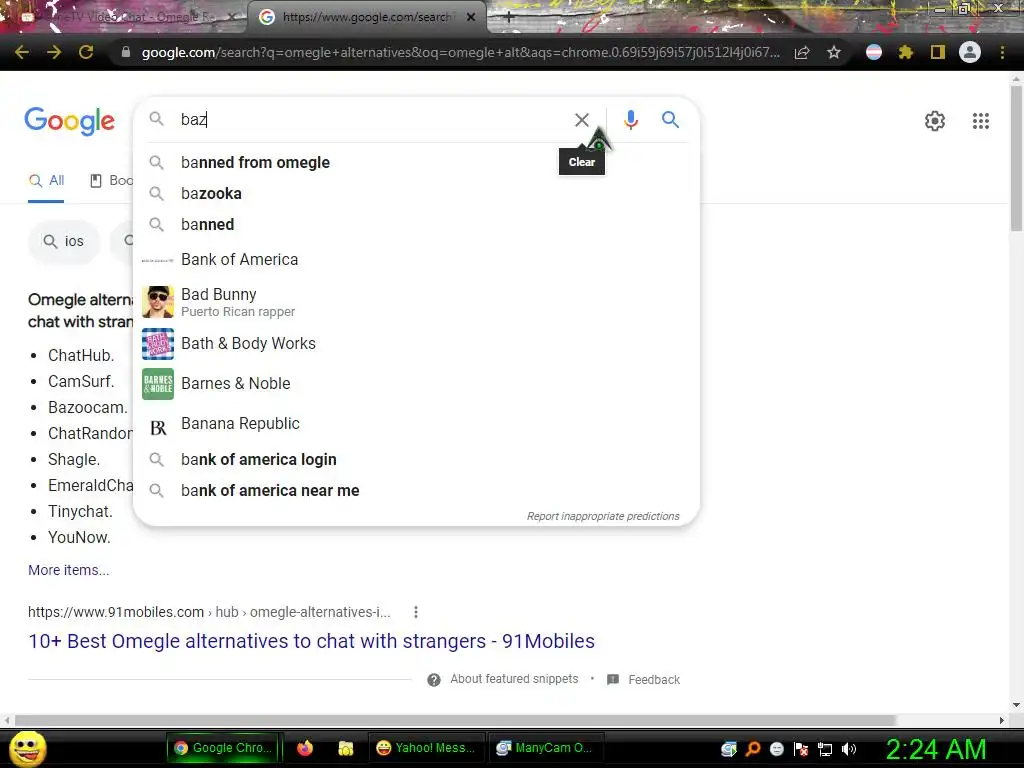The height and width of the screenshot is (768, 1024).
Task: Click the striped extension icon in toolbar
Action: [874, 52]
